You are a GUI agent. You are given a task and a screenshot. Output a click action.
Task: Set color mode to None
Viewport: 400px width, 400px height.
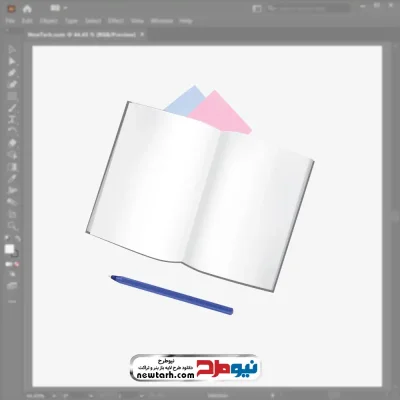click(x=17, y=264)
